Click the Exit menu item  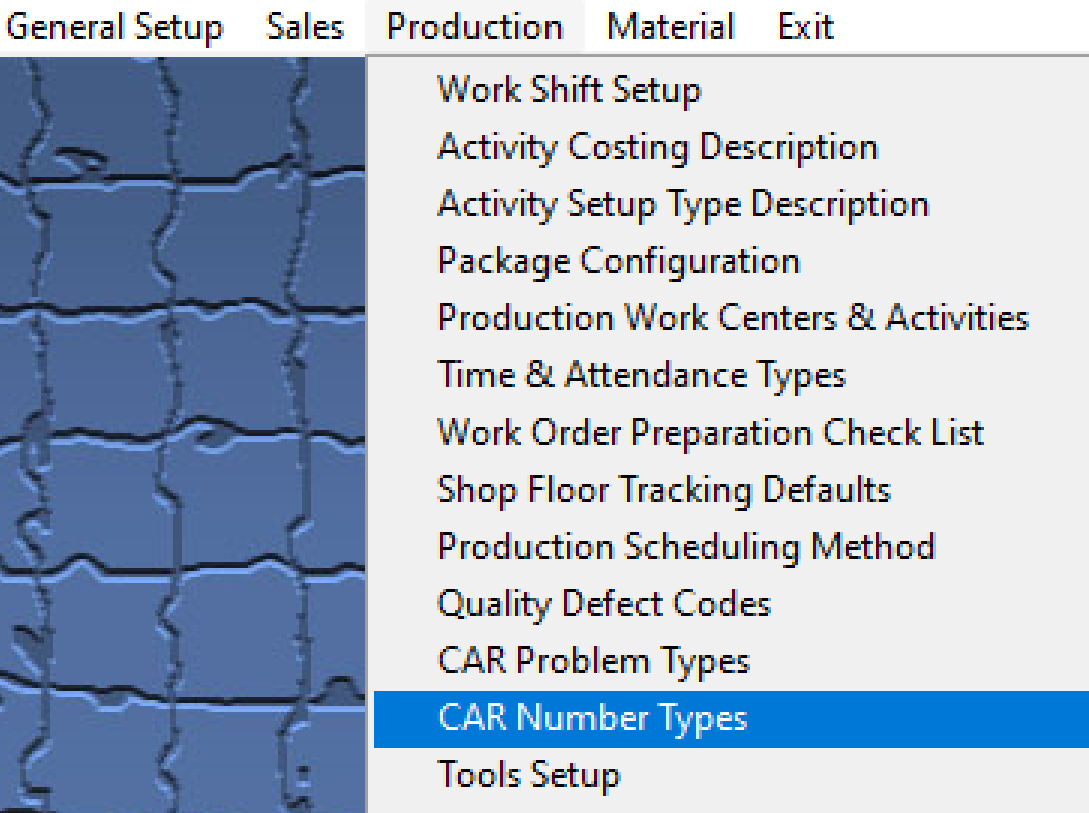point(806,27)
